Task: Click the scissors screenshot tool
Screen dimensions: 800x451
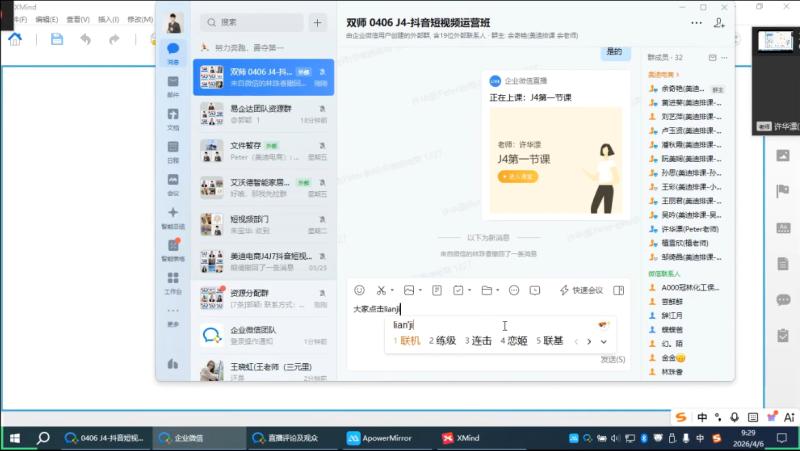Action: [381, 290]
